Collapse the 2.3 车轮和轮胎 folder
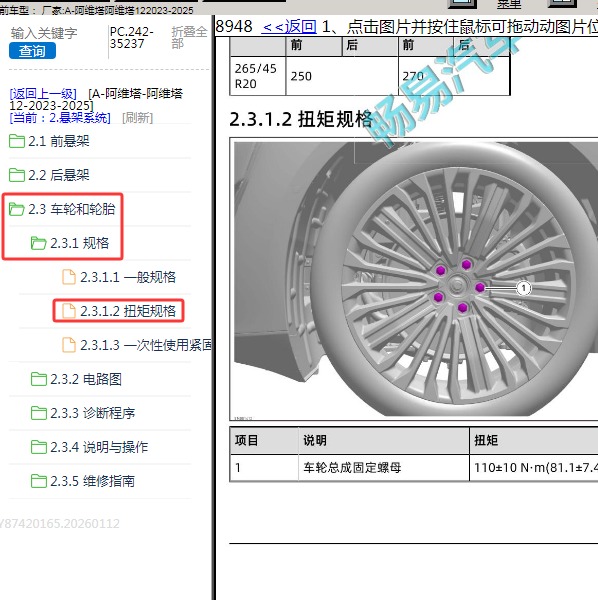The image size is (598, 600). pyautogui.click(x=72, y=209)
